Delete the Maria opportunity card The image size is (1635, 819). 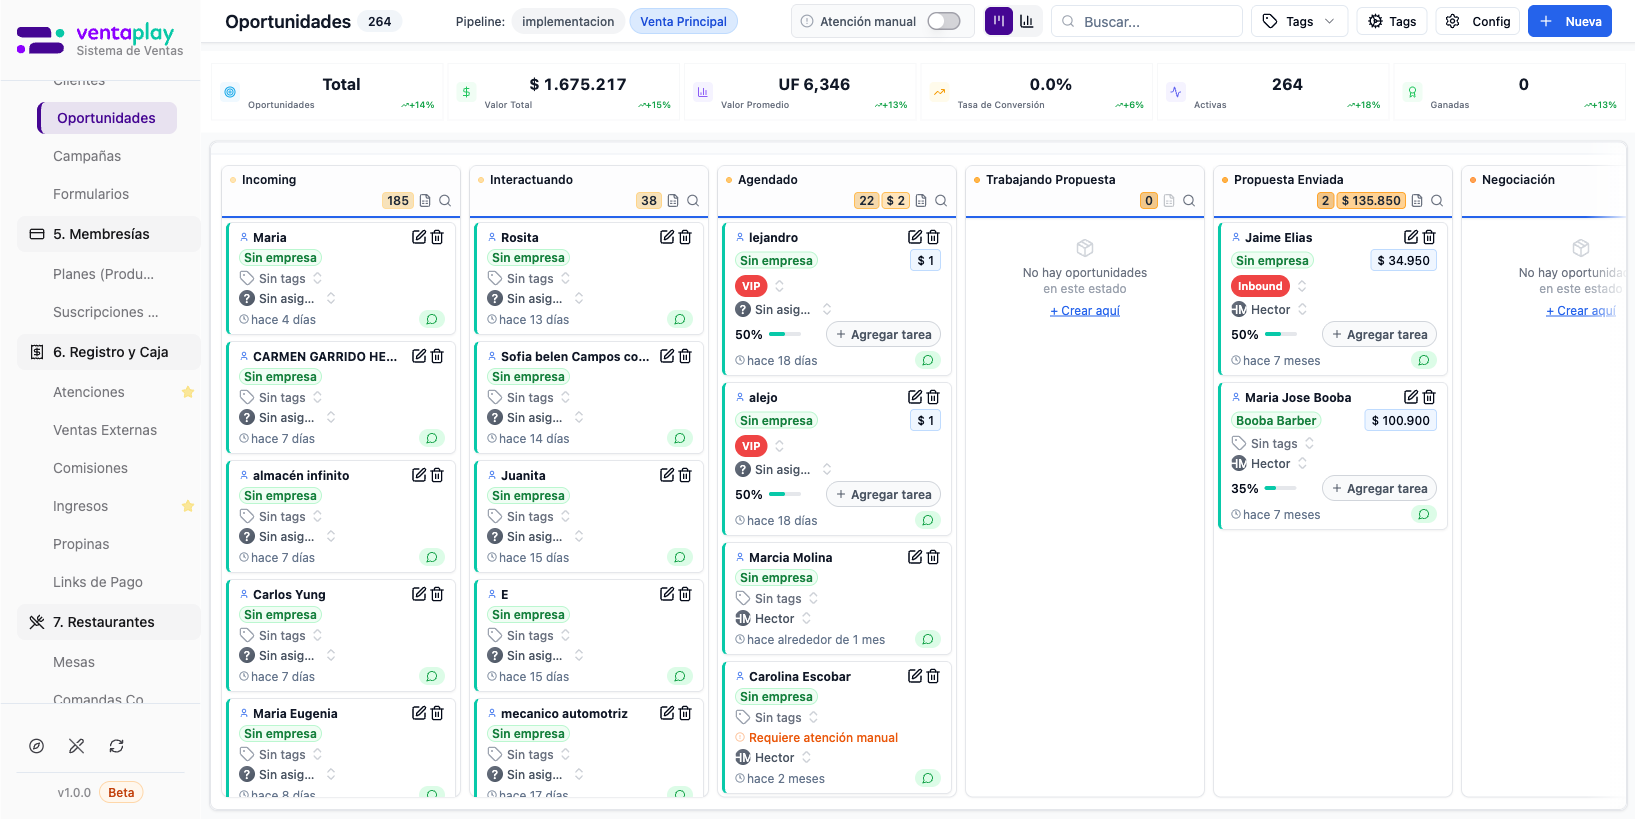click(x=437, y=237)
